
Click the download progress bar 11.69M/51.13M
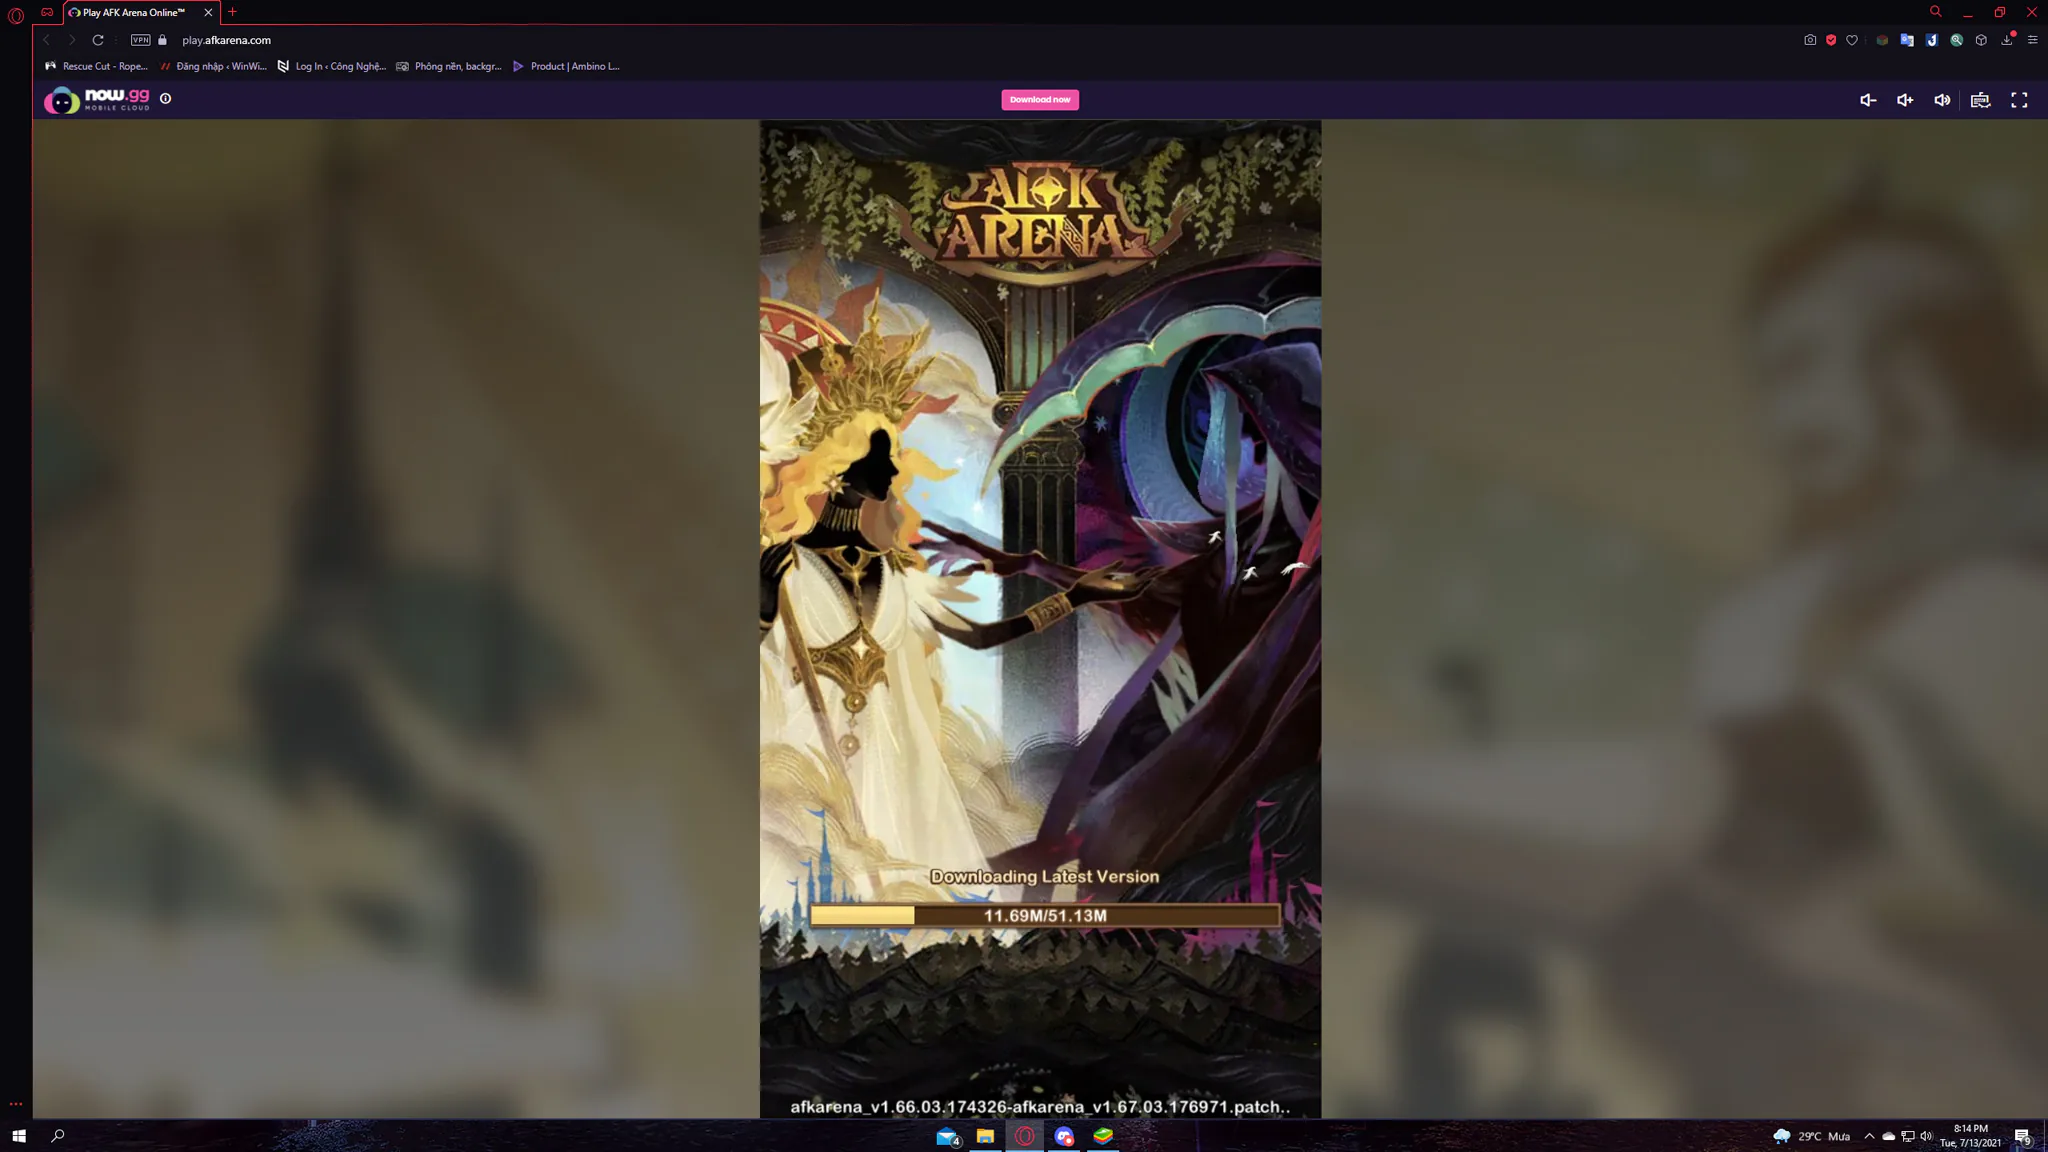pos(1044,915)
